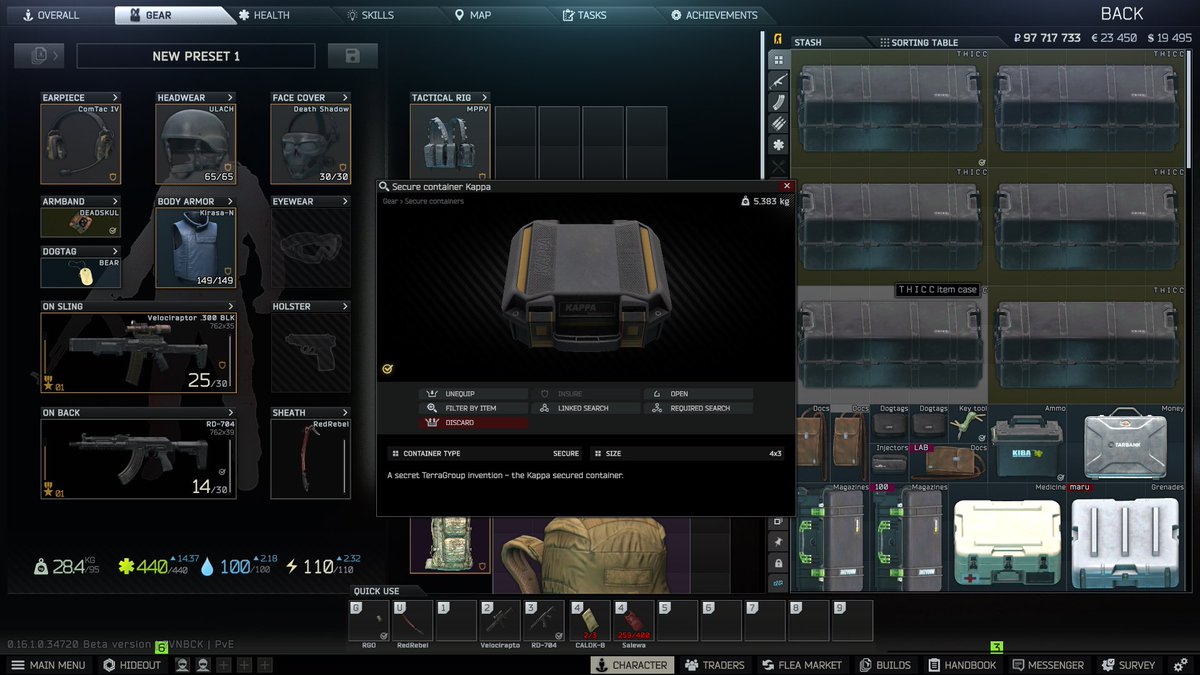Select the ComTac IV earpiece item
The height and width of the screenshot is (675, 1200).
pos(81,144)
